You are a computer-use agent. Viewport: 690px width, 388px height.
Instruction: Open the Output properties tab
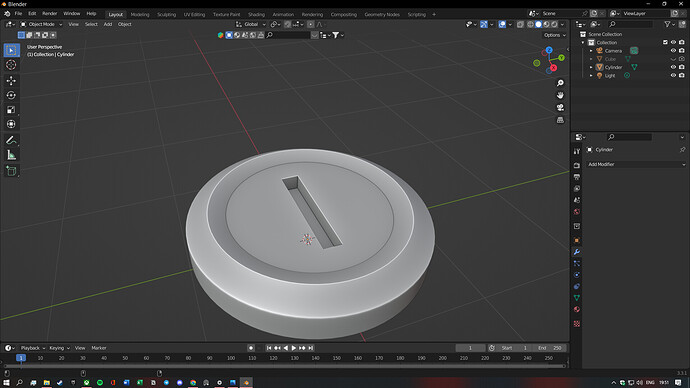pos(577,177)
